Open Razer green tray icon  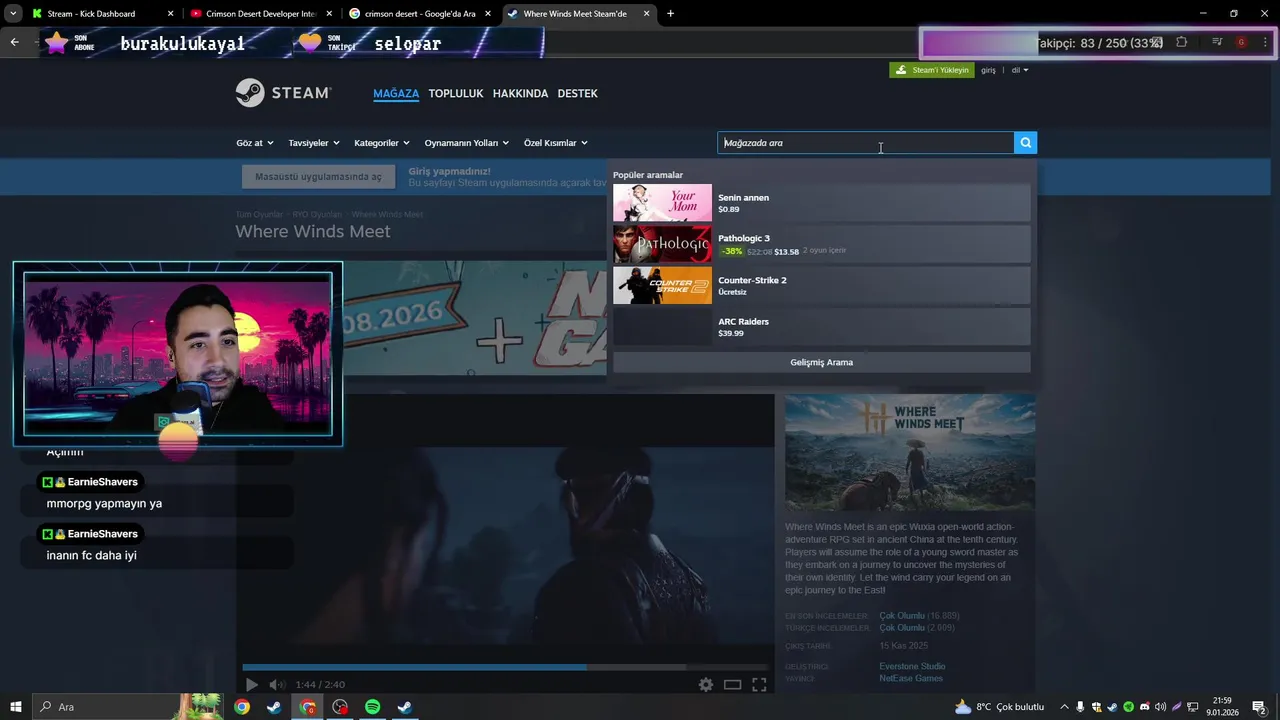click(x=1128, y=707)
